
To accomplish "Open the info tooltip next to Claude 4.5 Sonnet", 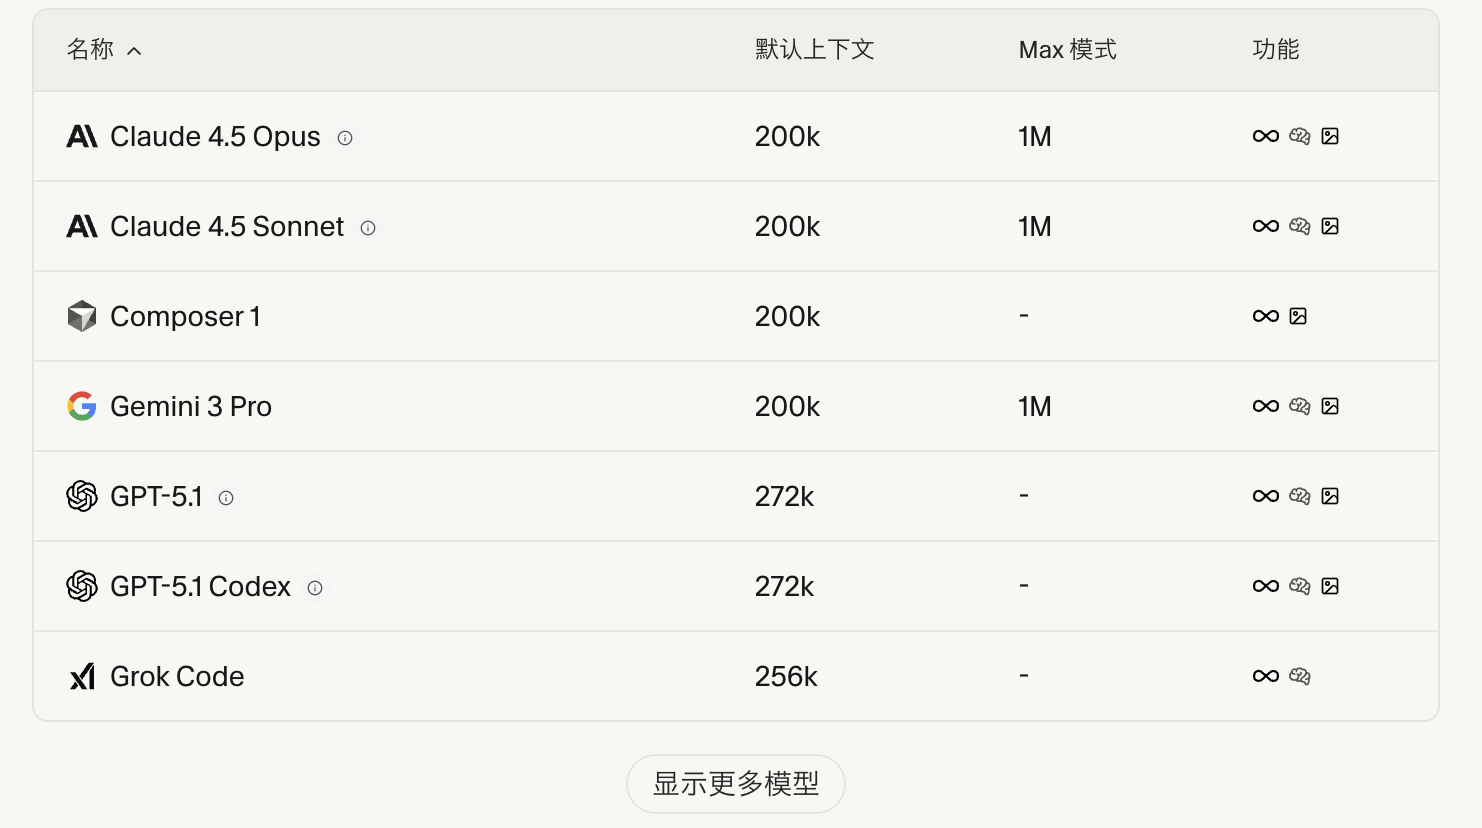I will click(367, 228).
